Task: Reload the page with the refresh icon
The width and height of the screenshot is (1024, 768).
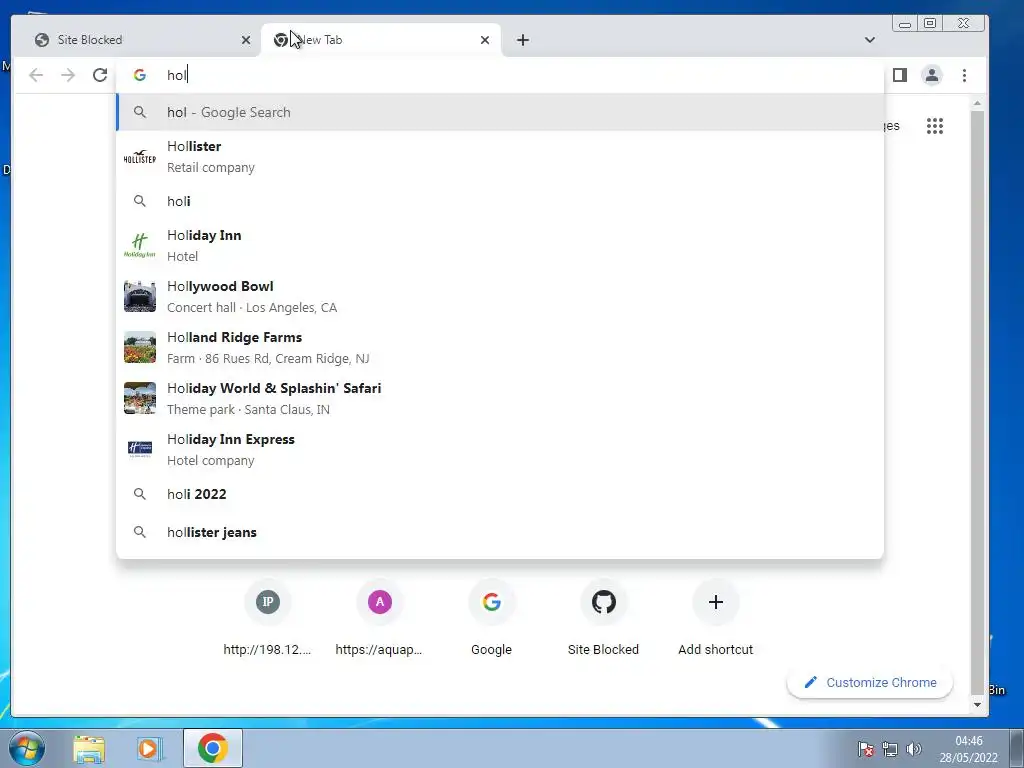Action: (100, 75)
